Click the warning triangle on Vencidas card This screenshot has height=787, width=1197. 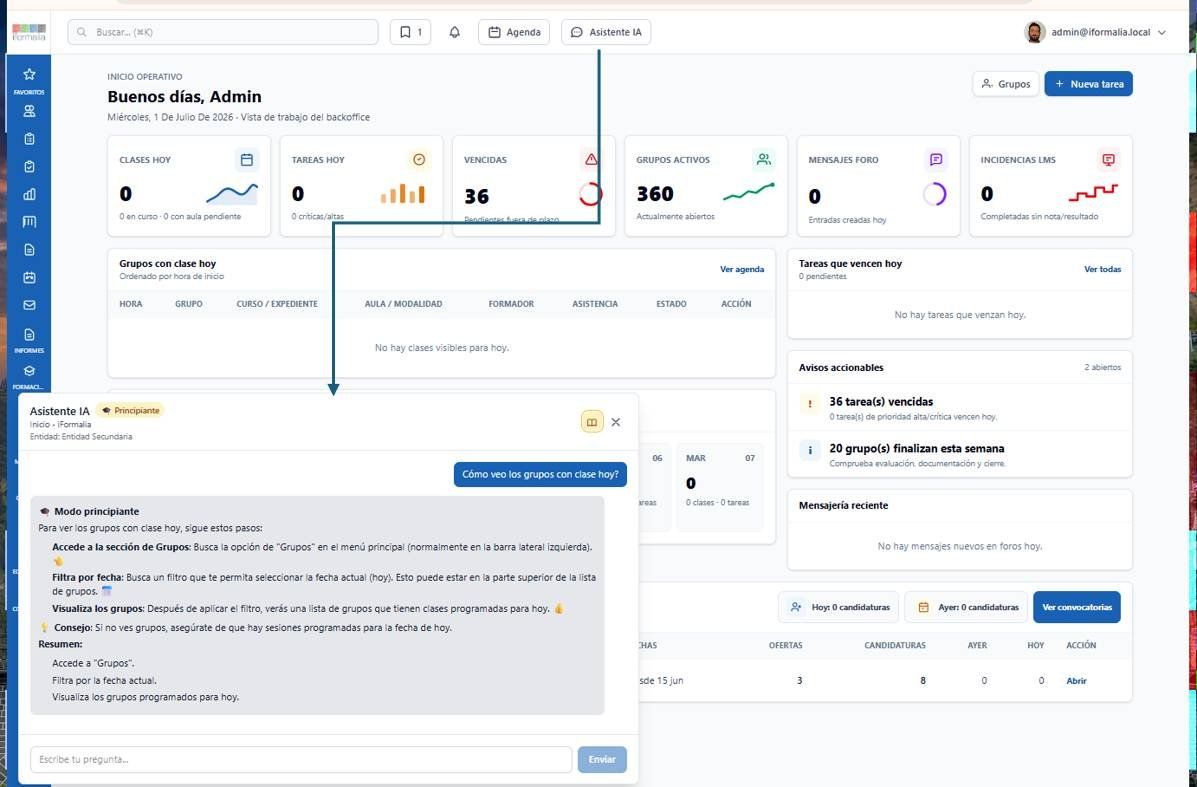591,160
